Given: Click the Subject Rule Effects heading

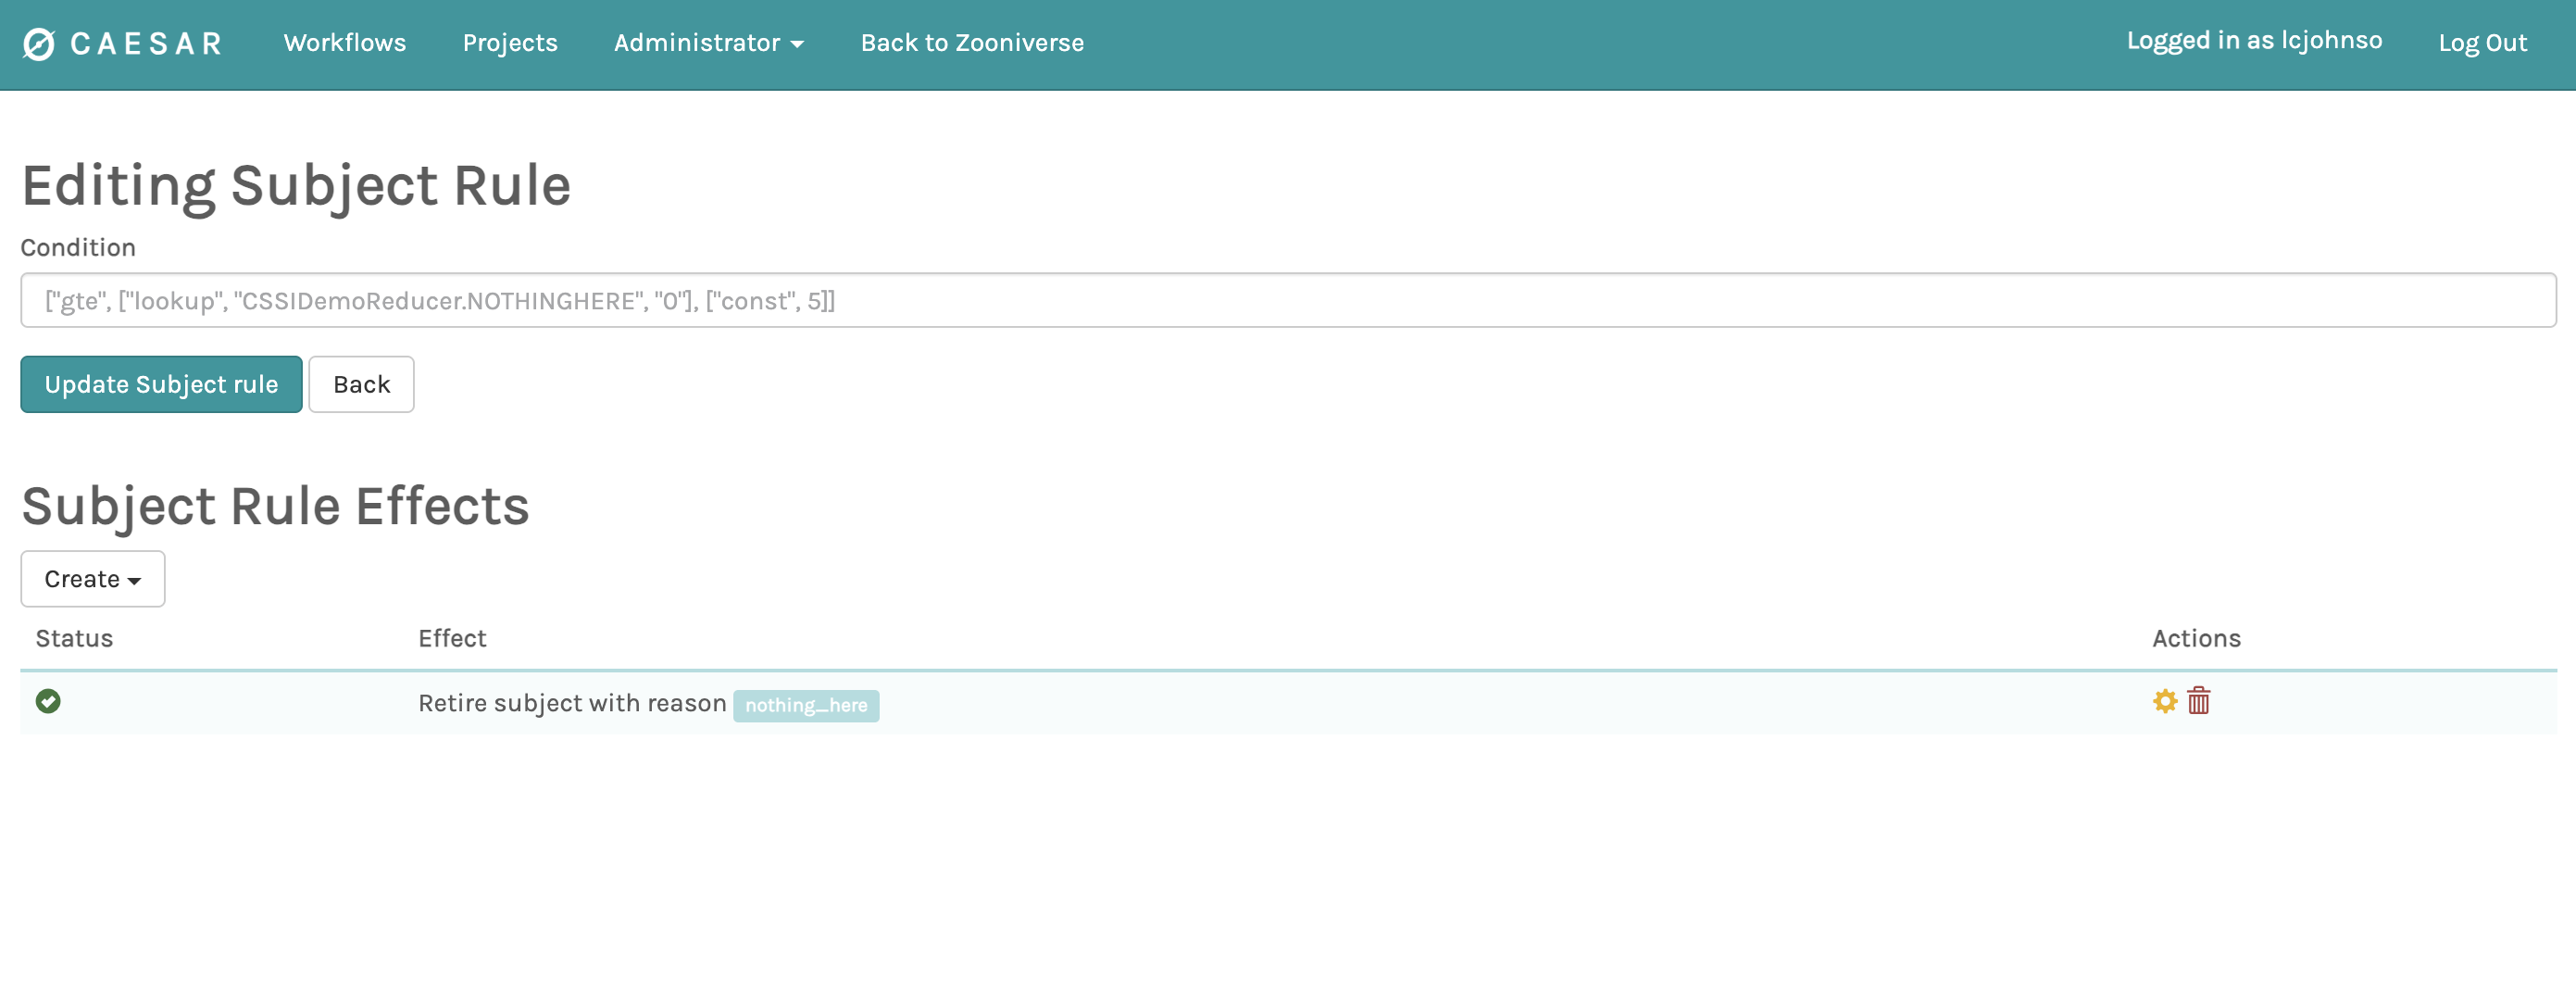Looking at the screenshot, I should point(275,506).
